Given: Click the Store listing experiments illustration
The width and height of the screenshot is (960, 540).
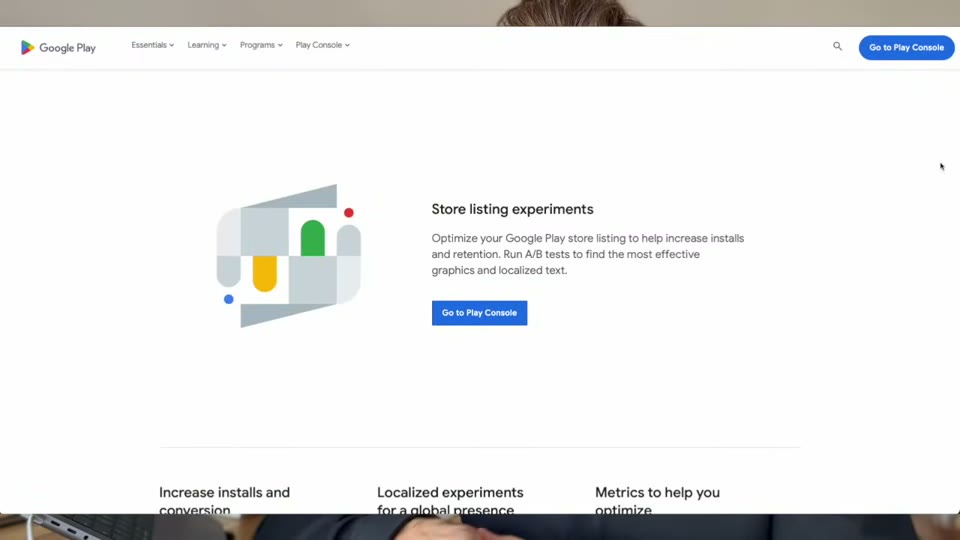Looking at the screenshot, I should (288, 256).
